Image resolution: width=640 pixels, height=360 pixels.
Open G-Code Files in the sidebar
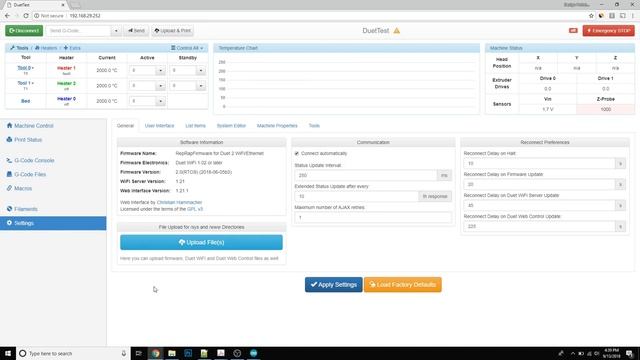(x=53, y=174)
